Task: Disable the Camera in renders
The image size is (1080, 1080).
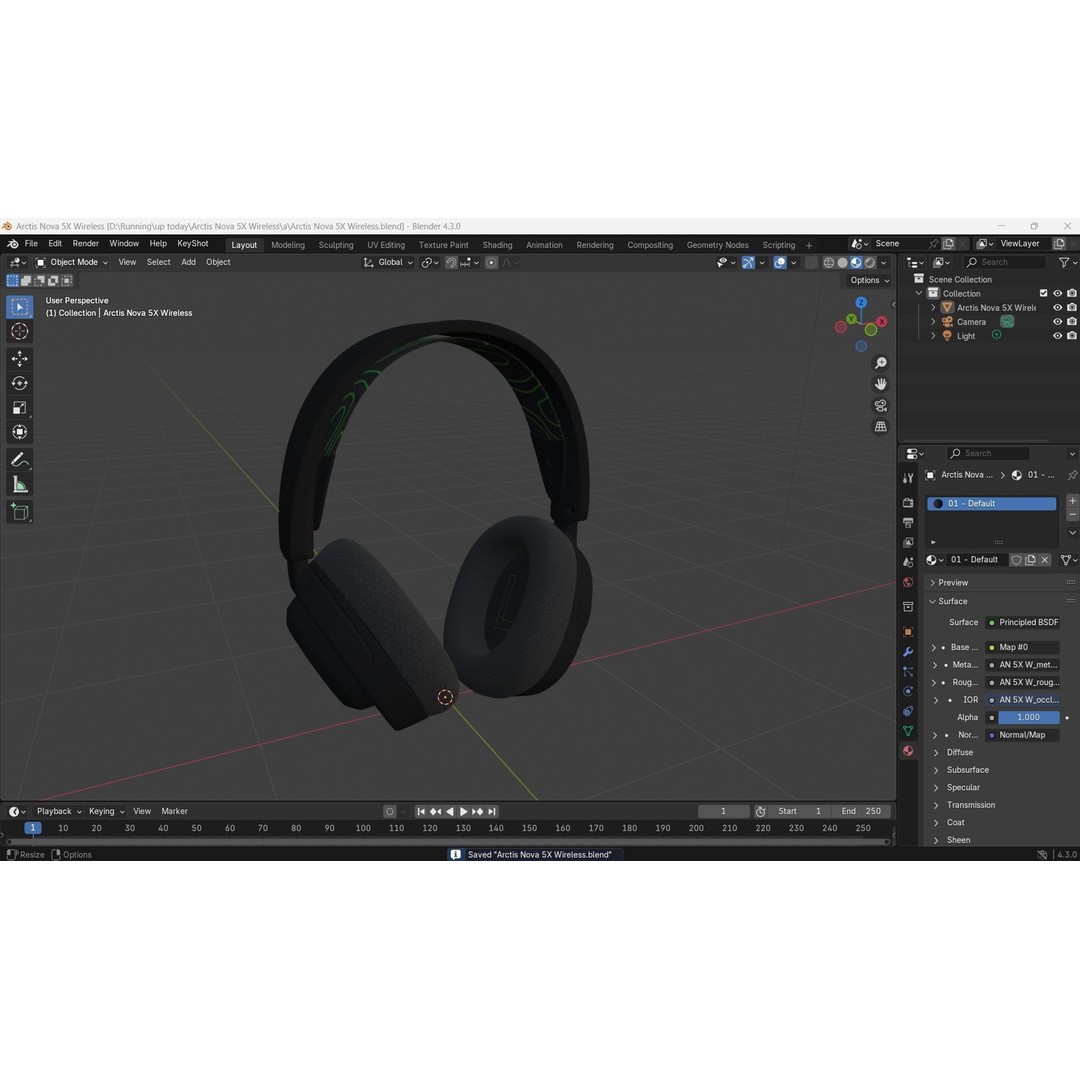Action: [1072, 322]
